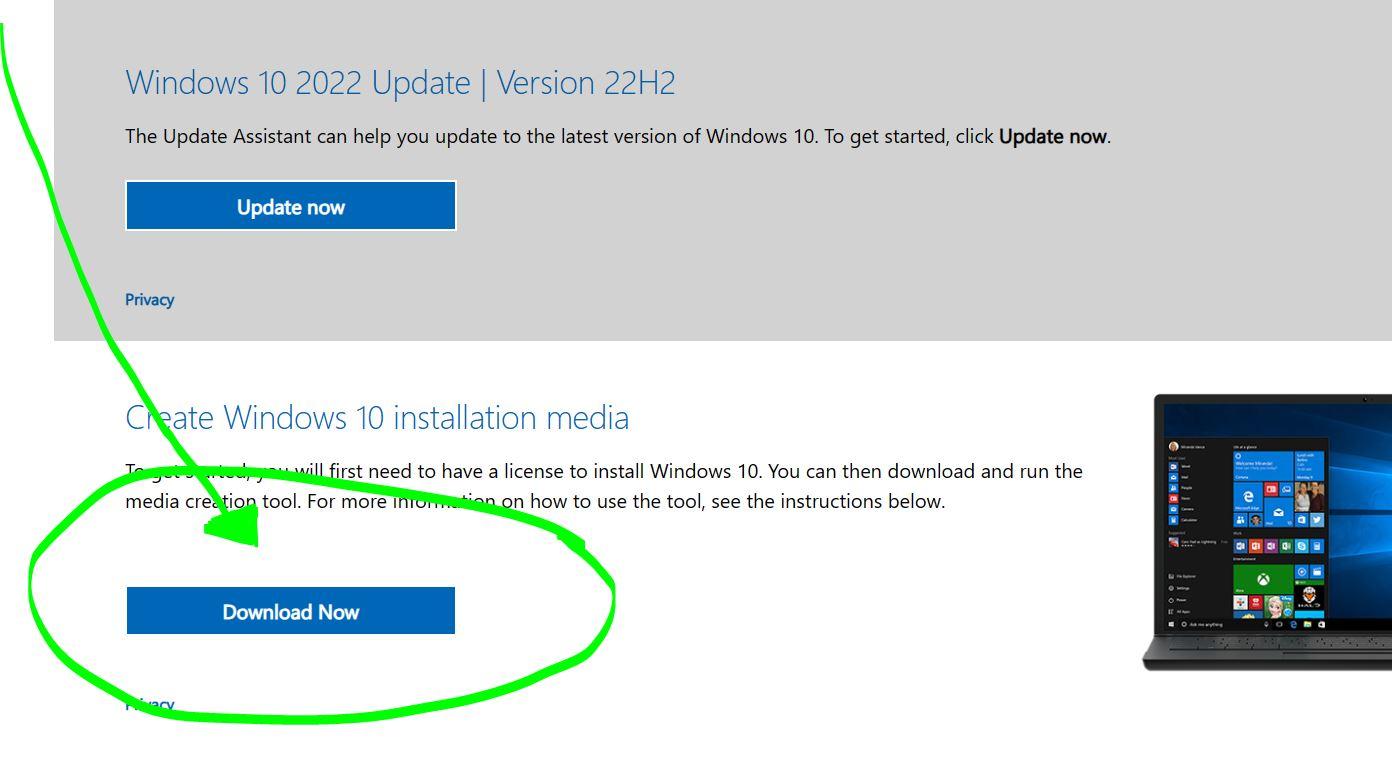Open the Skype tile in the Work group

click(x=1300, y=546)
